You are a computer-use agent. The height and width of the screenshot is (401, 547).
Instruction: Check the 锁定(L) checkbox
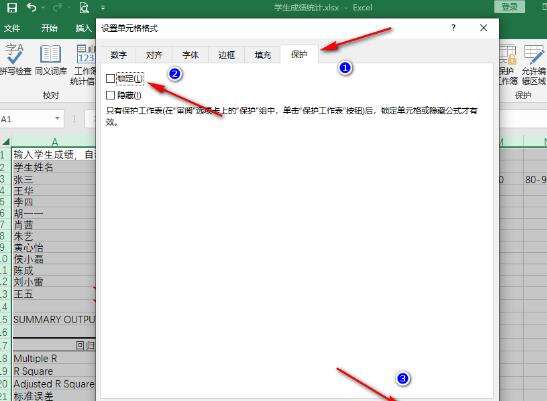[x=110, y=79]
